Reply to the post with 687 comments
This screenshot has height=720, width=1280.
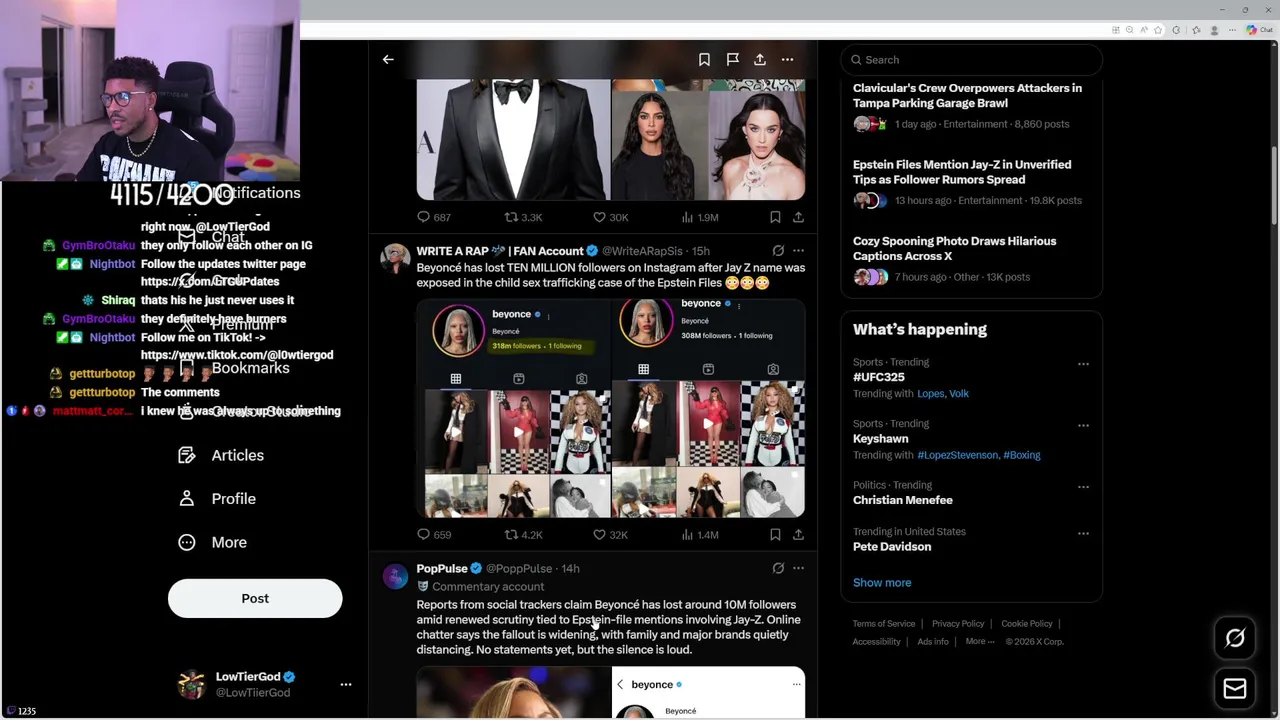pos(433,217)
